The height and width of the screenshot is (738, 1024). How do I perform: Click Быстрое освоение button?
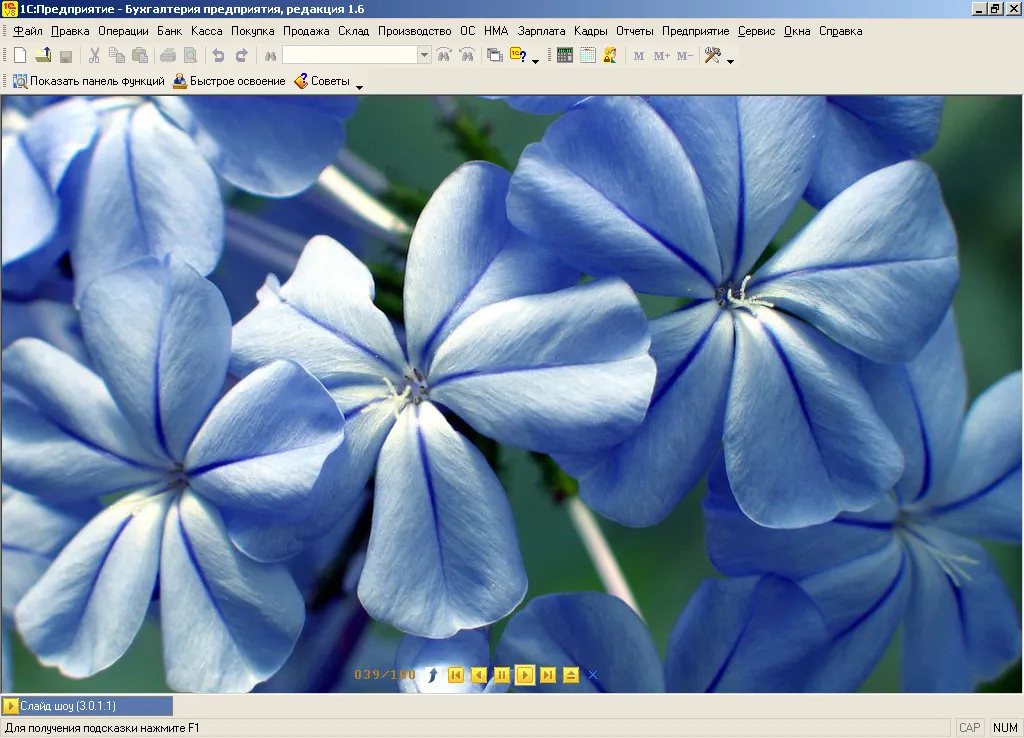tap(229, 81)
